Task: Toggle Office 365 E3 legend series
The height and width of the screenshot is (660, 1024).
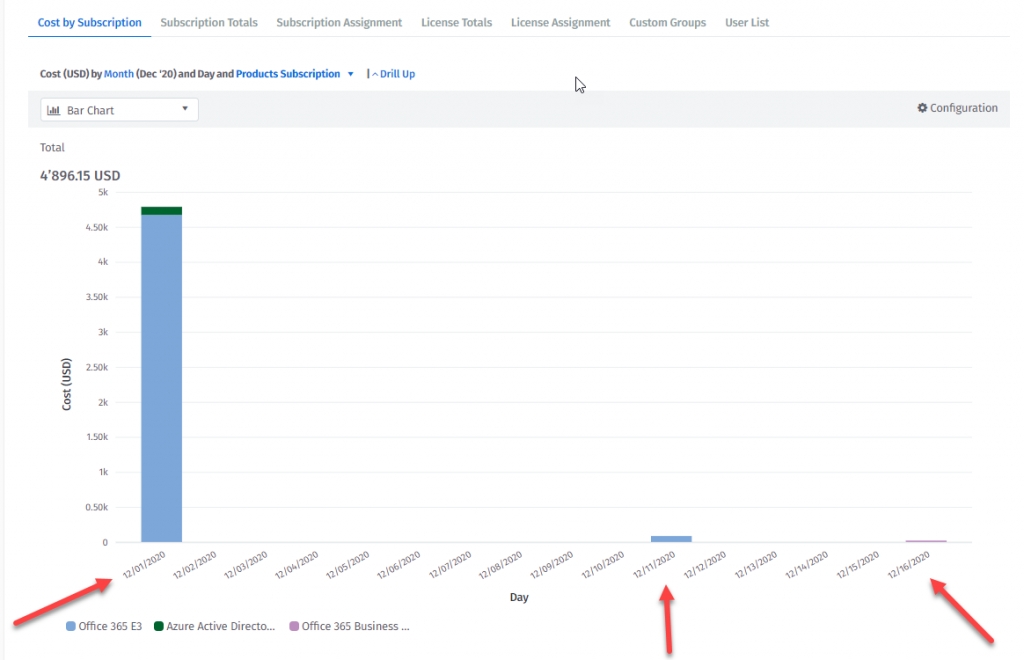Action: 104,627
